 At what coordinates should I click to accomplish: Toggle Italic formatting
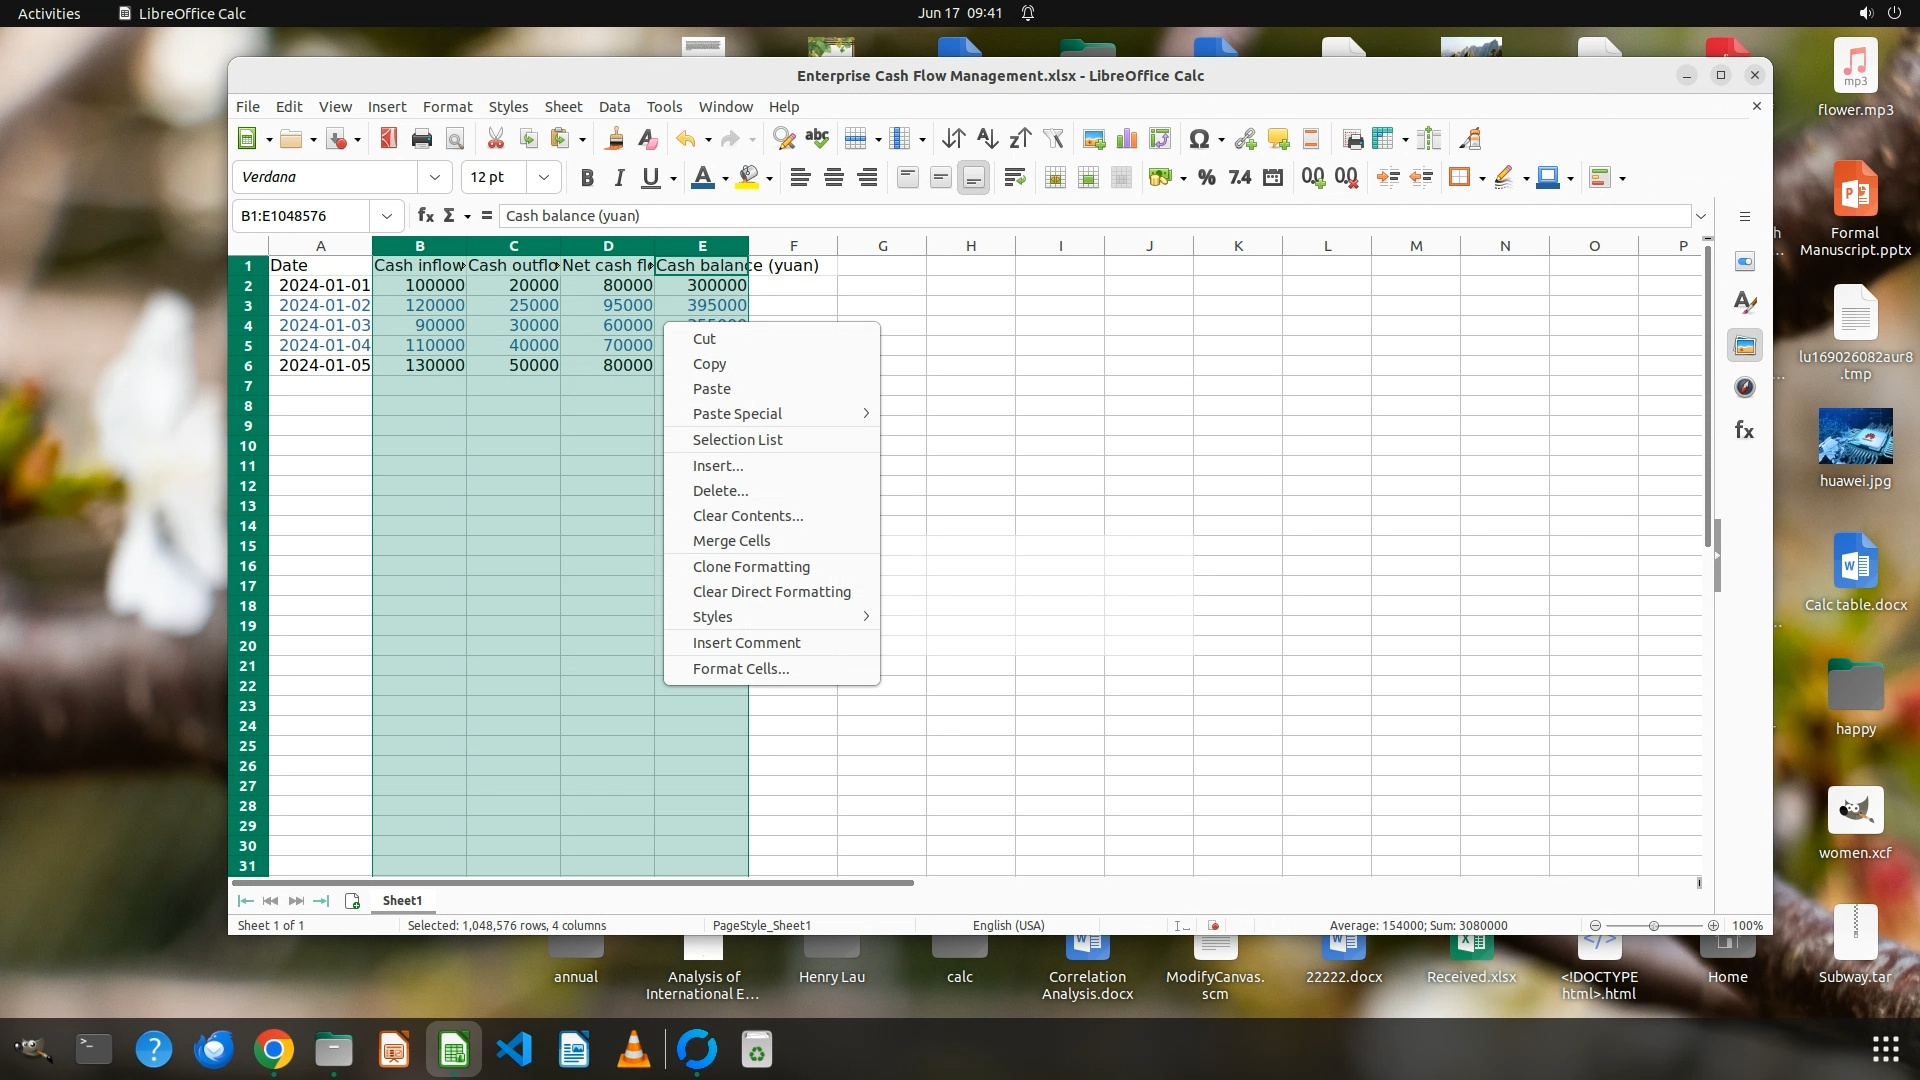pyautogui.click(x=619, y=178)
